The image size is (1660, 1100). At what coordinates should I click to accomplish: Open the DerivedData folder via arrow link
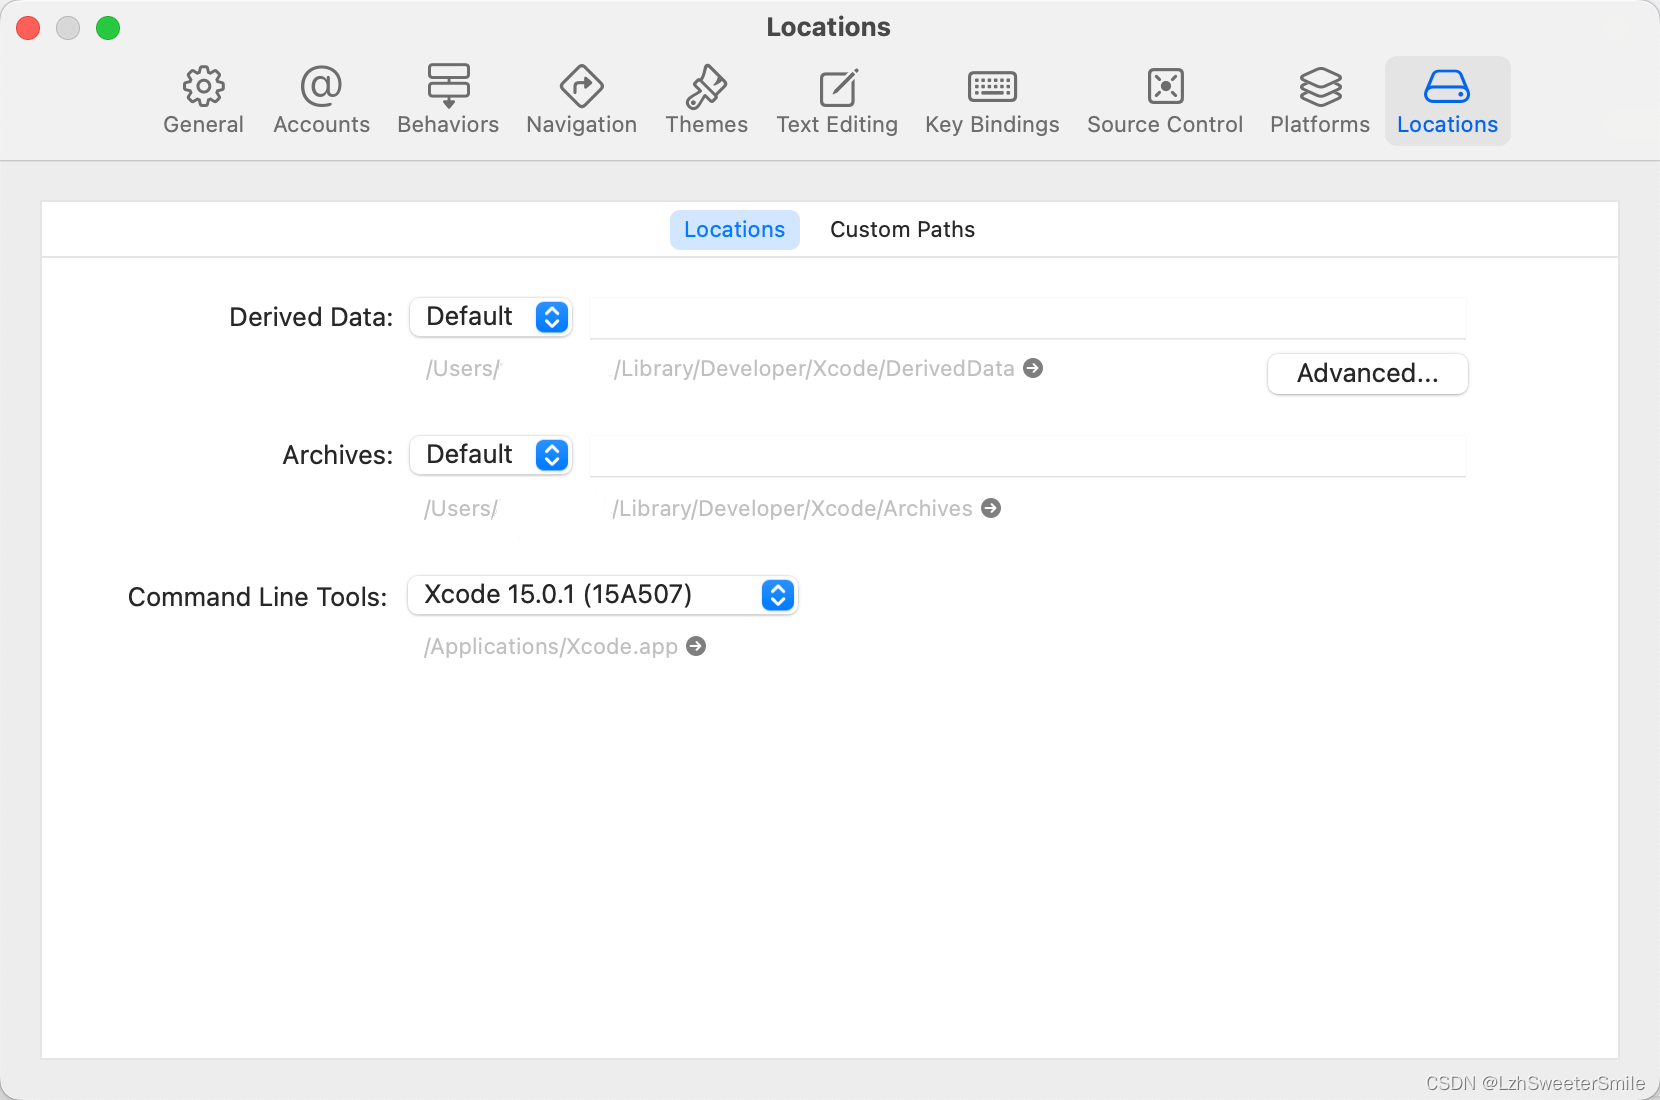pos(1033,368)
